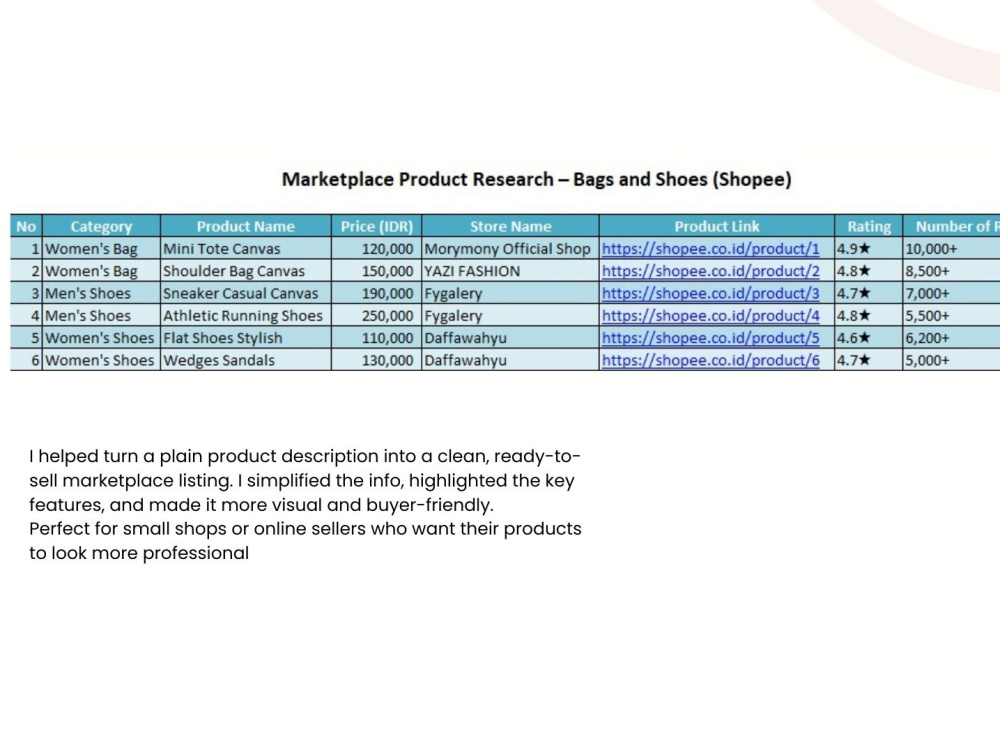
Task: Select the 190,000 price cell
Action: click(x=376, y=293)
